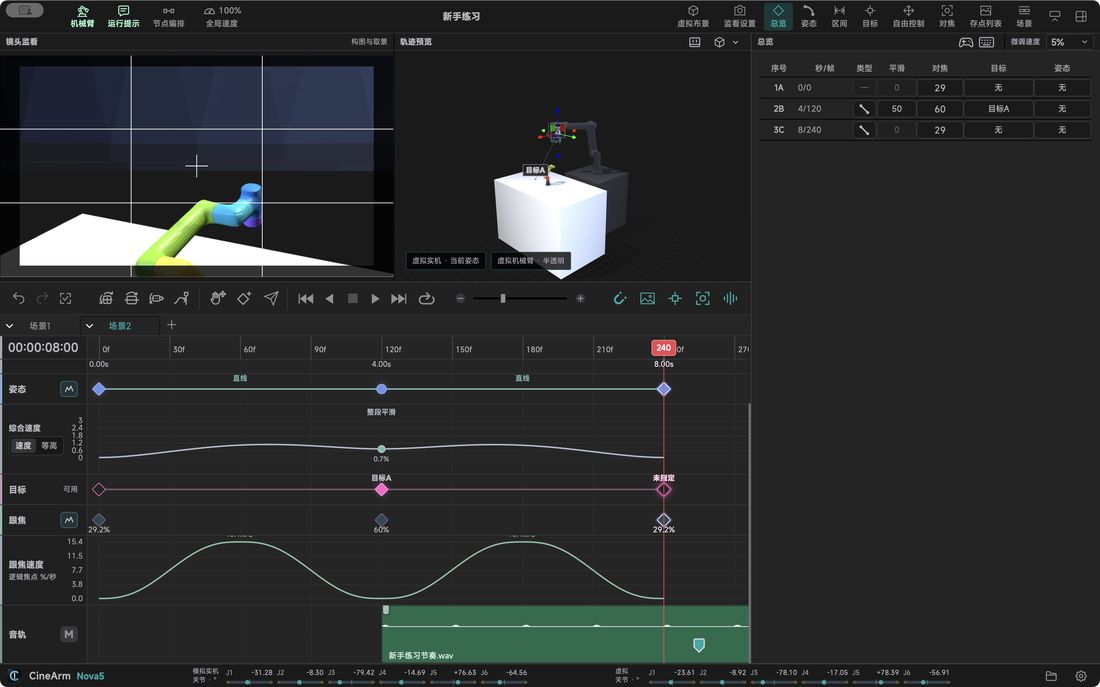Click the add keyframe diamond icon
Screen dimensions: 1100x687
pos(244,298)
